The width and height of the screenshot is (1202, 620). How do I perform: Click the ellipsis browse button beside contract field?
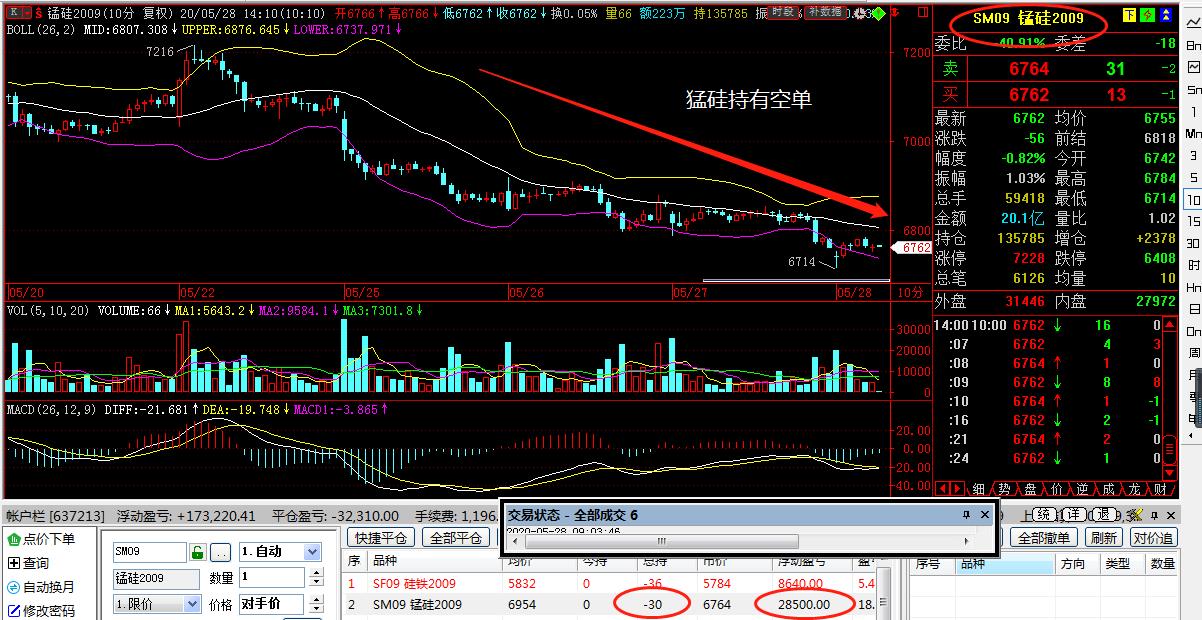click(222, 552)
